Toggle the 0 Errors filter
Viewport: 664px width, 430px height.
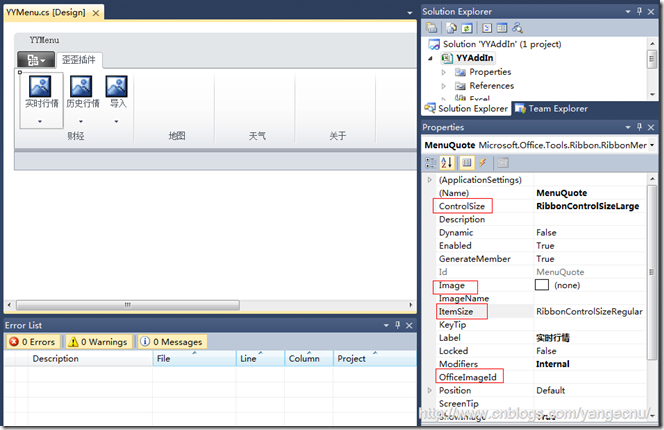33,341
